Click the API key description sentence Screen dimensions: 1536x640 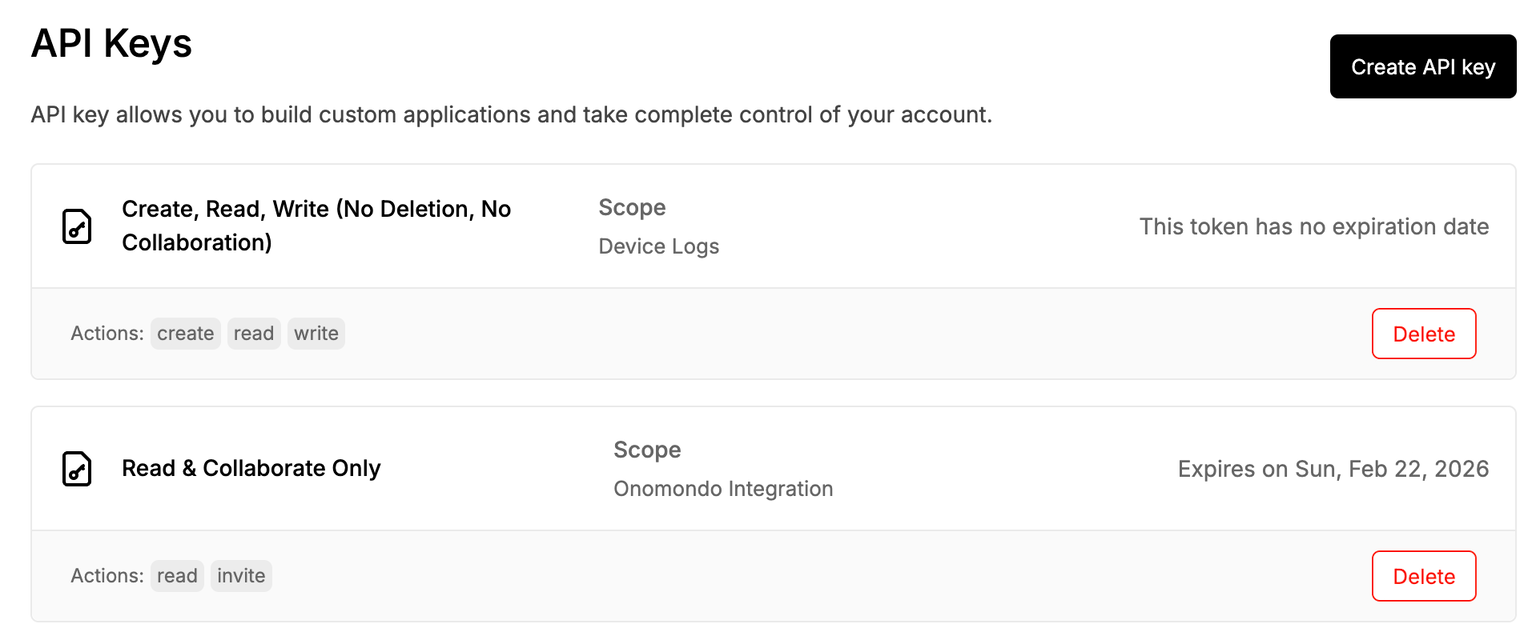pyautogui.click(x=511, y=115)
